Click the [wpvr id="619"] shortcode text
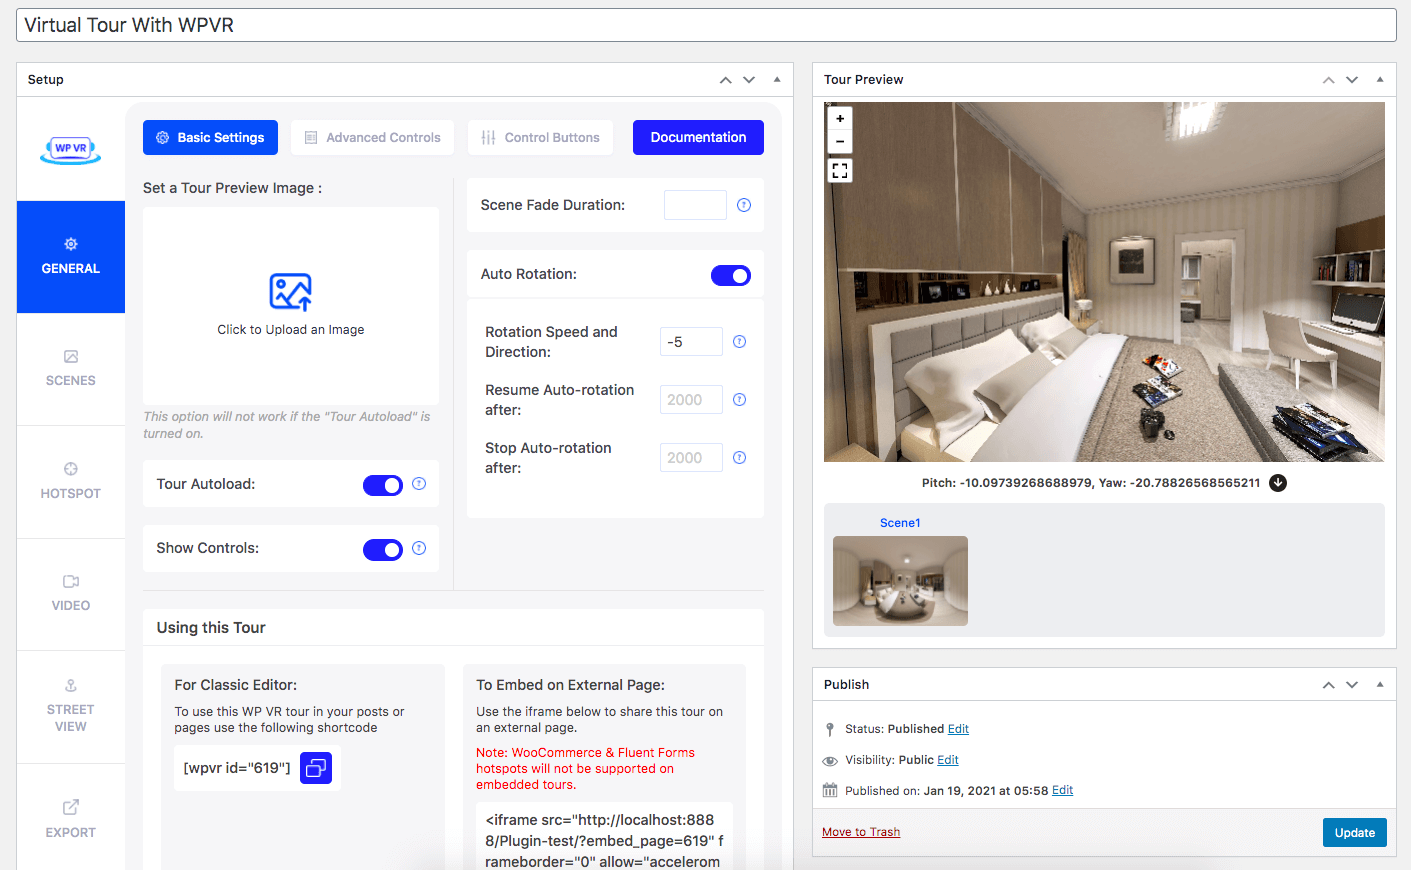This screenshot has width=1411, height=870. coord(237,768)
